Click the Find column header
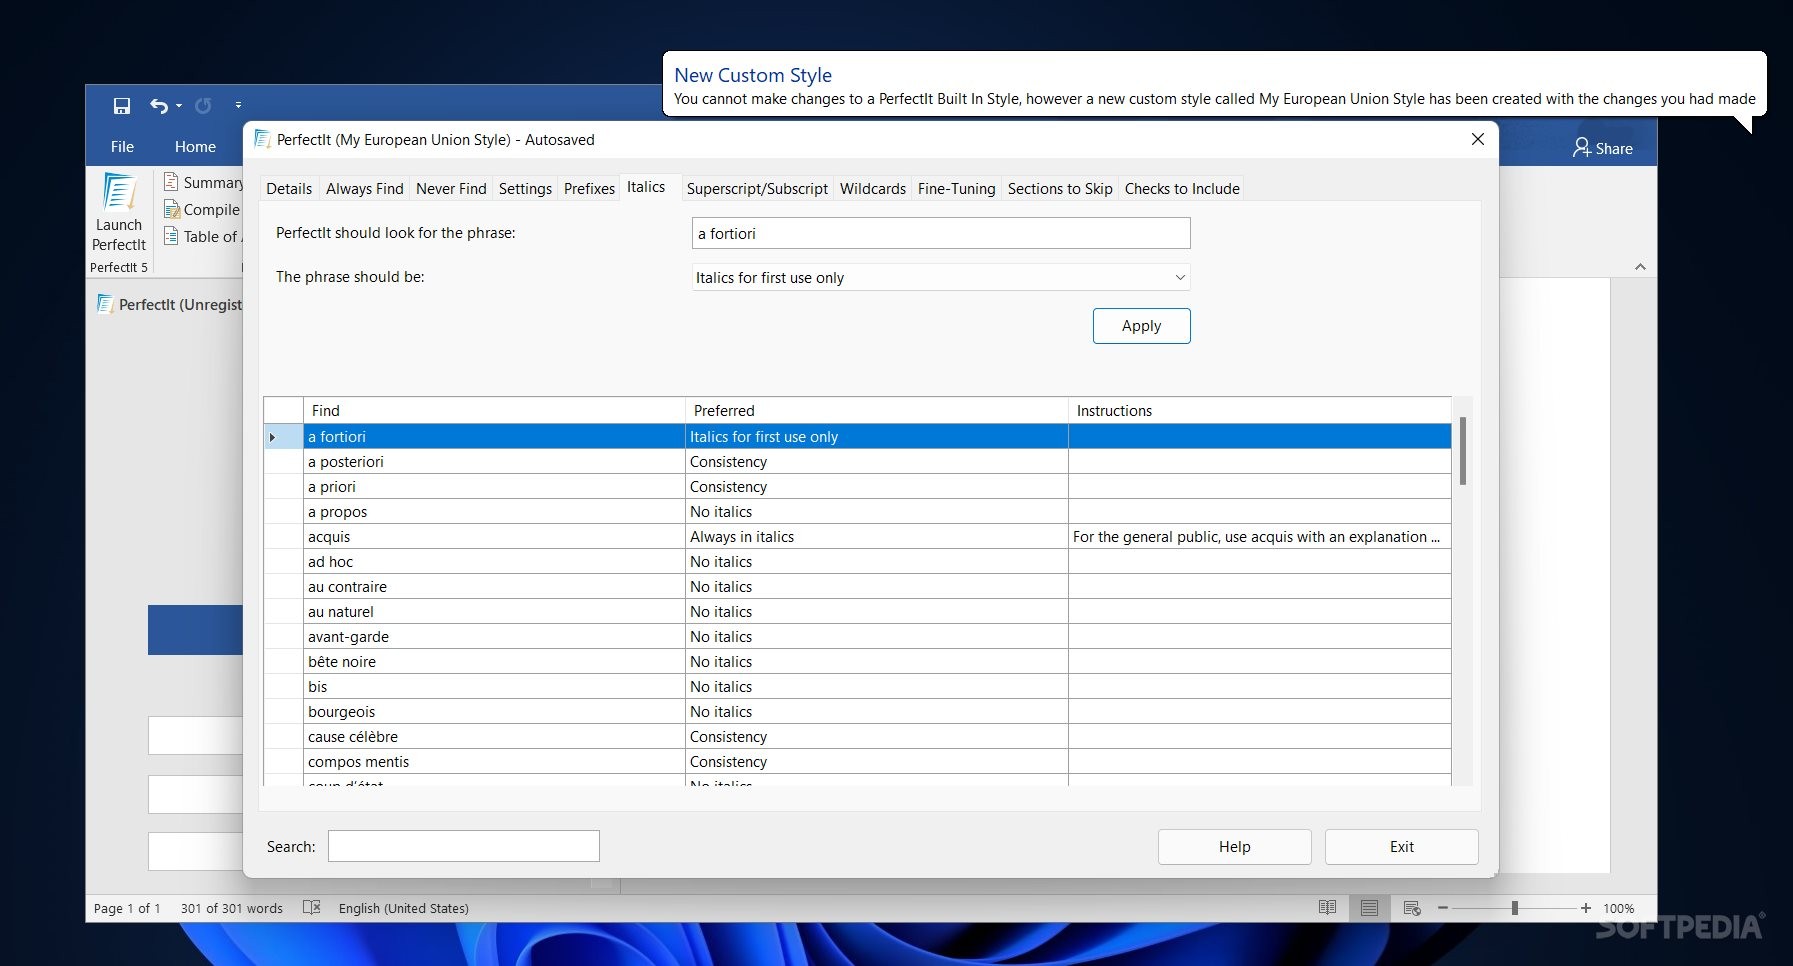Viewport: 1793px width, 966px height. (x=494, y=410)
